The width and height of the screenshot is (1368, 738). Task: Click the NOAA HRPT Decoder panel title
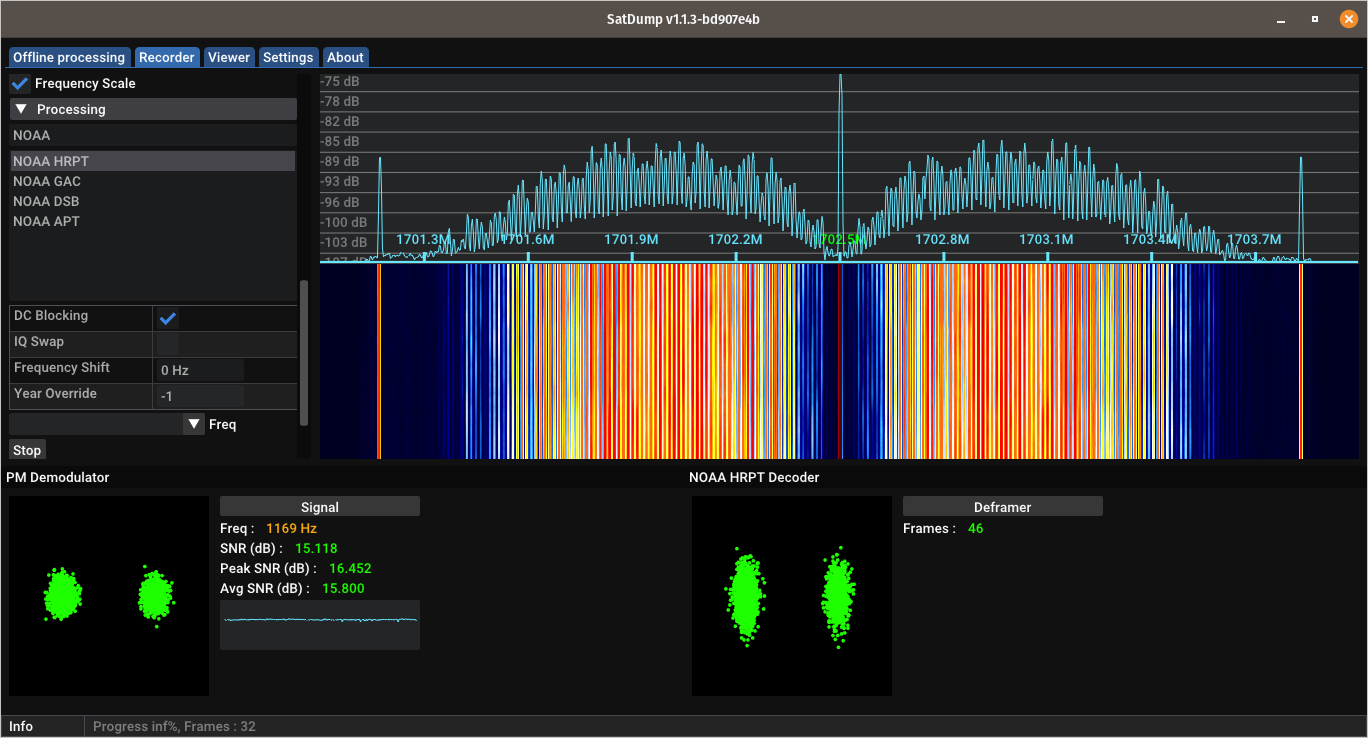[754, 477]
